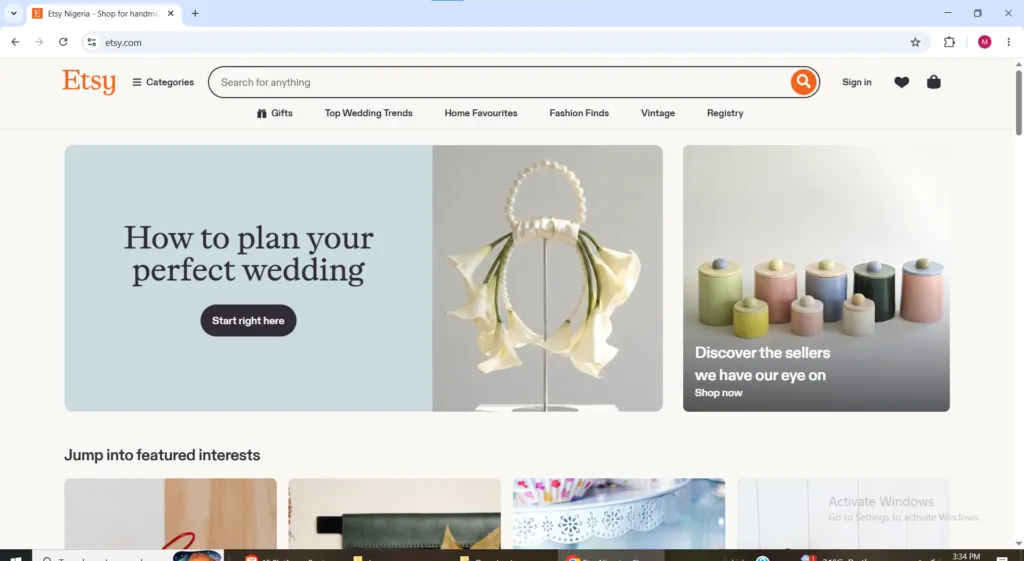Click Sign in
Screen dimensions: 1024x561
coord(856,82)
